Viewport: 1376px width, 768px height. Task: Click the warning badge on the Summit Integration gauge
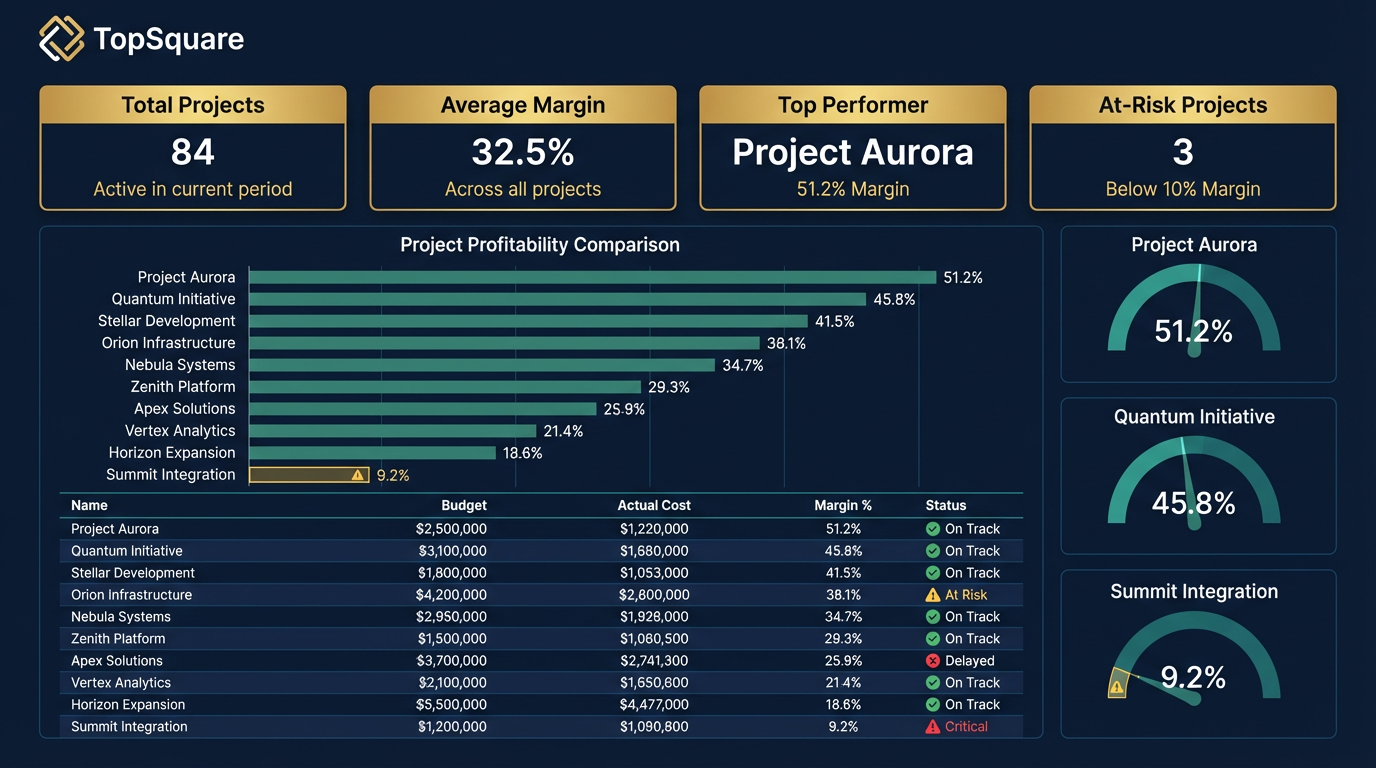pos(1117,687)
